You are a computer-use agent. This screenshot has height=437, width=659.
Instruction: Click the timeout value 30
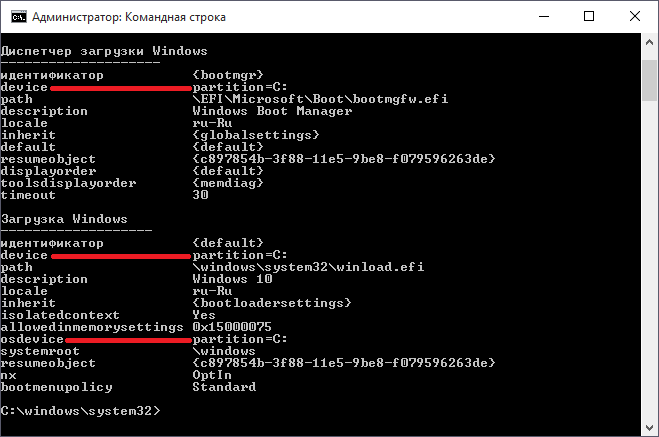point(200,195)
